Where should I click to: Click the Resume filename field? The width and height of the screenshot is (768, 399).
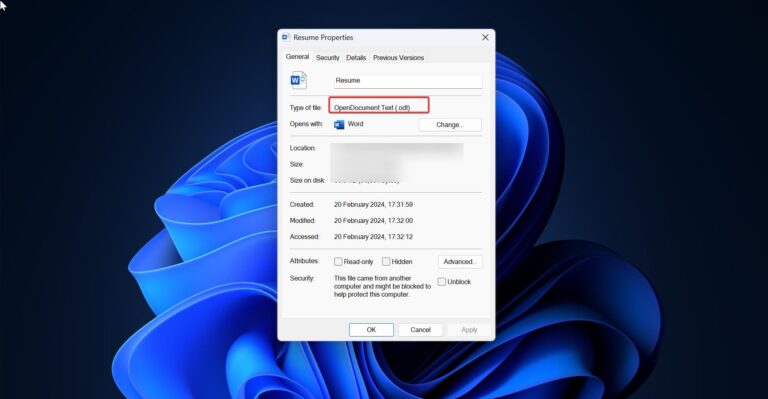tap(408, 81)
